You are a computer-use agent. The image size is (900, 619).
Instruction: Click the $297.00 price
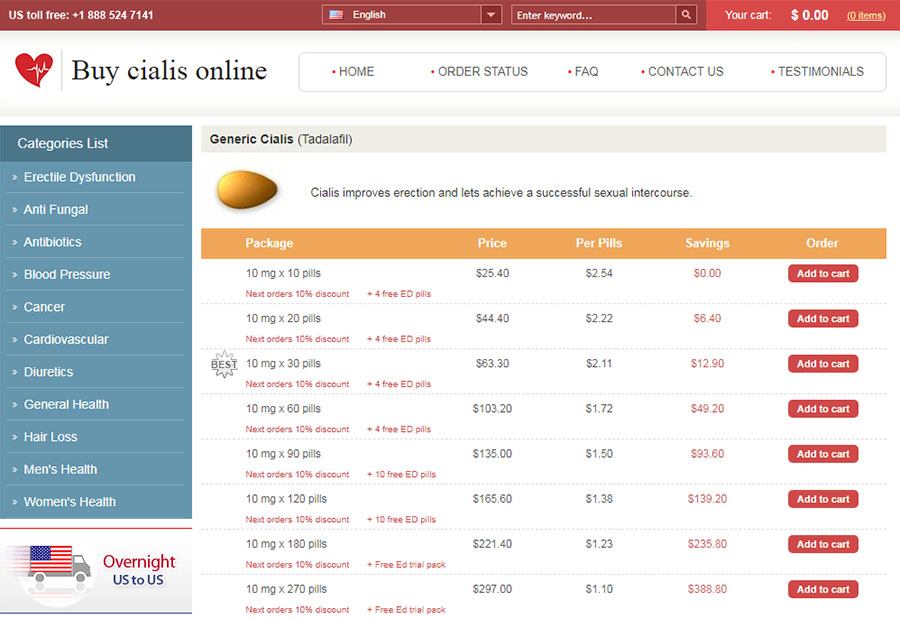coord(492,589)
